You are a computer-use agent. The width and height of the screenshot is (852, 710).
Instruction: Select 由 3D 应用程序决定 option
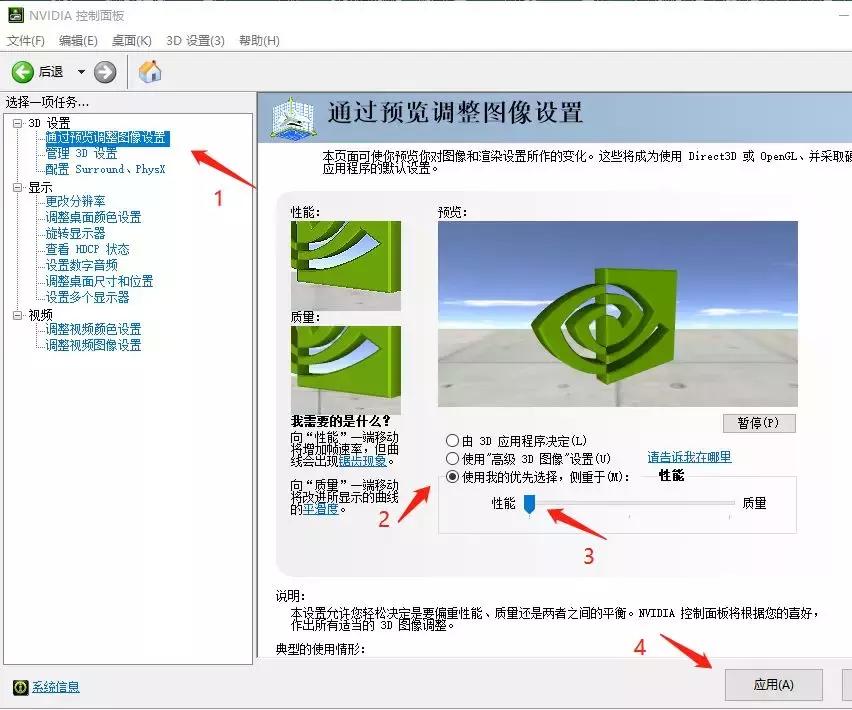pos(453,440)
